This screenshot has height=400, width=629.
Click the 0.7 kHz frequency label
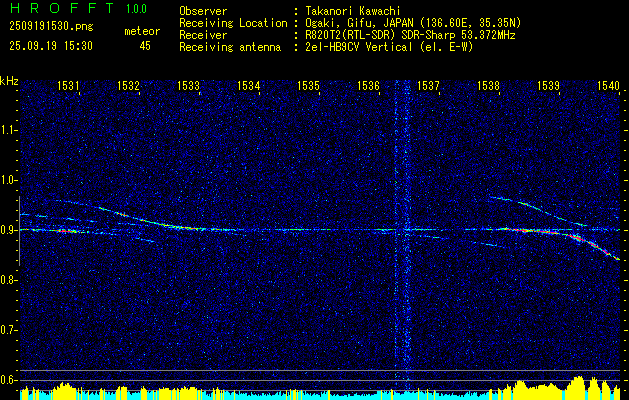coord(8,330)
